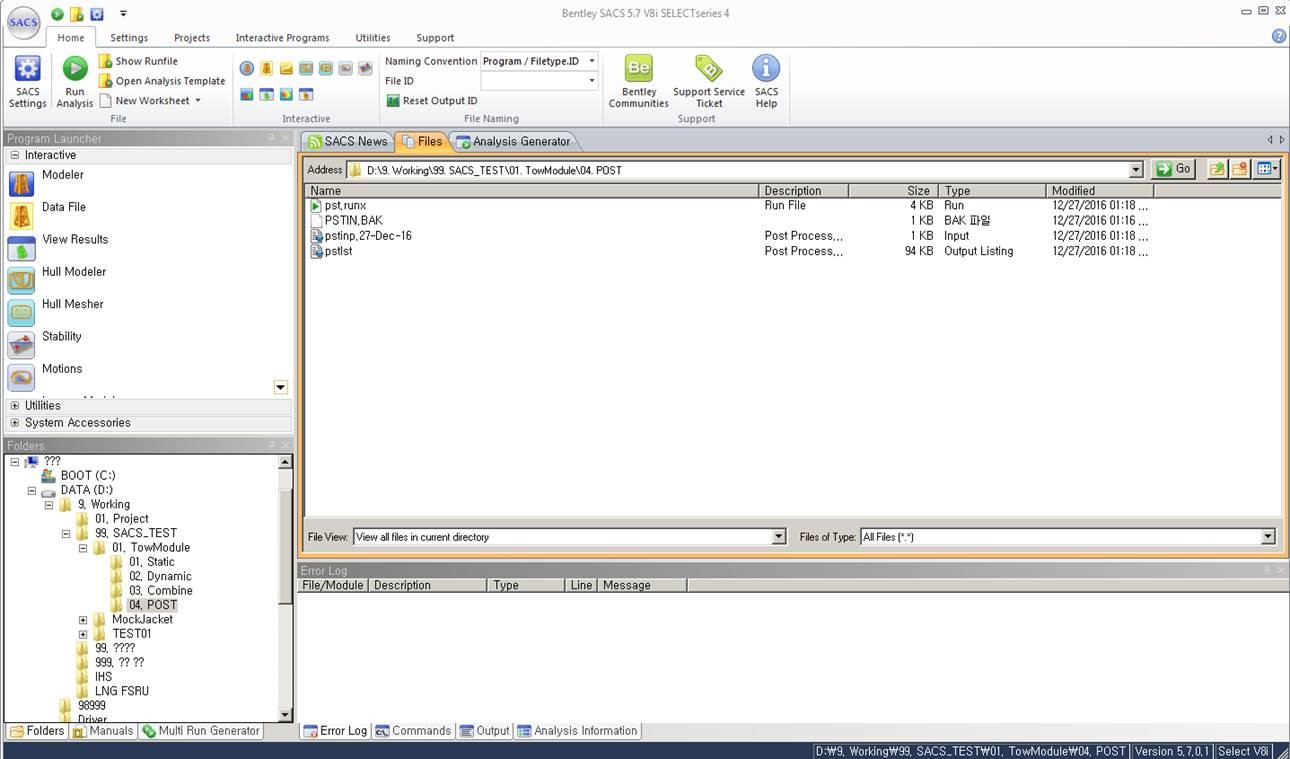Image resolution: width=1290 pixels, height=759 pixels.
Task: Open SACS Help
Action: tap(766, 82)
